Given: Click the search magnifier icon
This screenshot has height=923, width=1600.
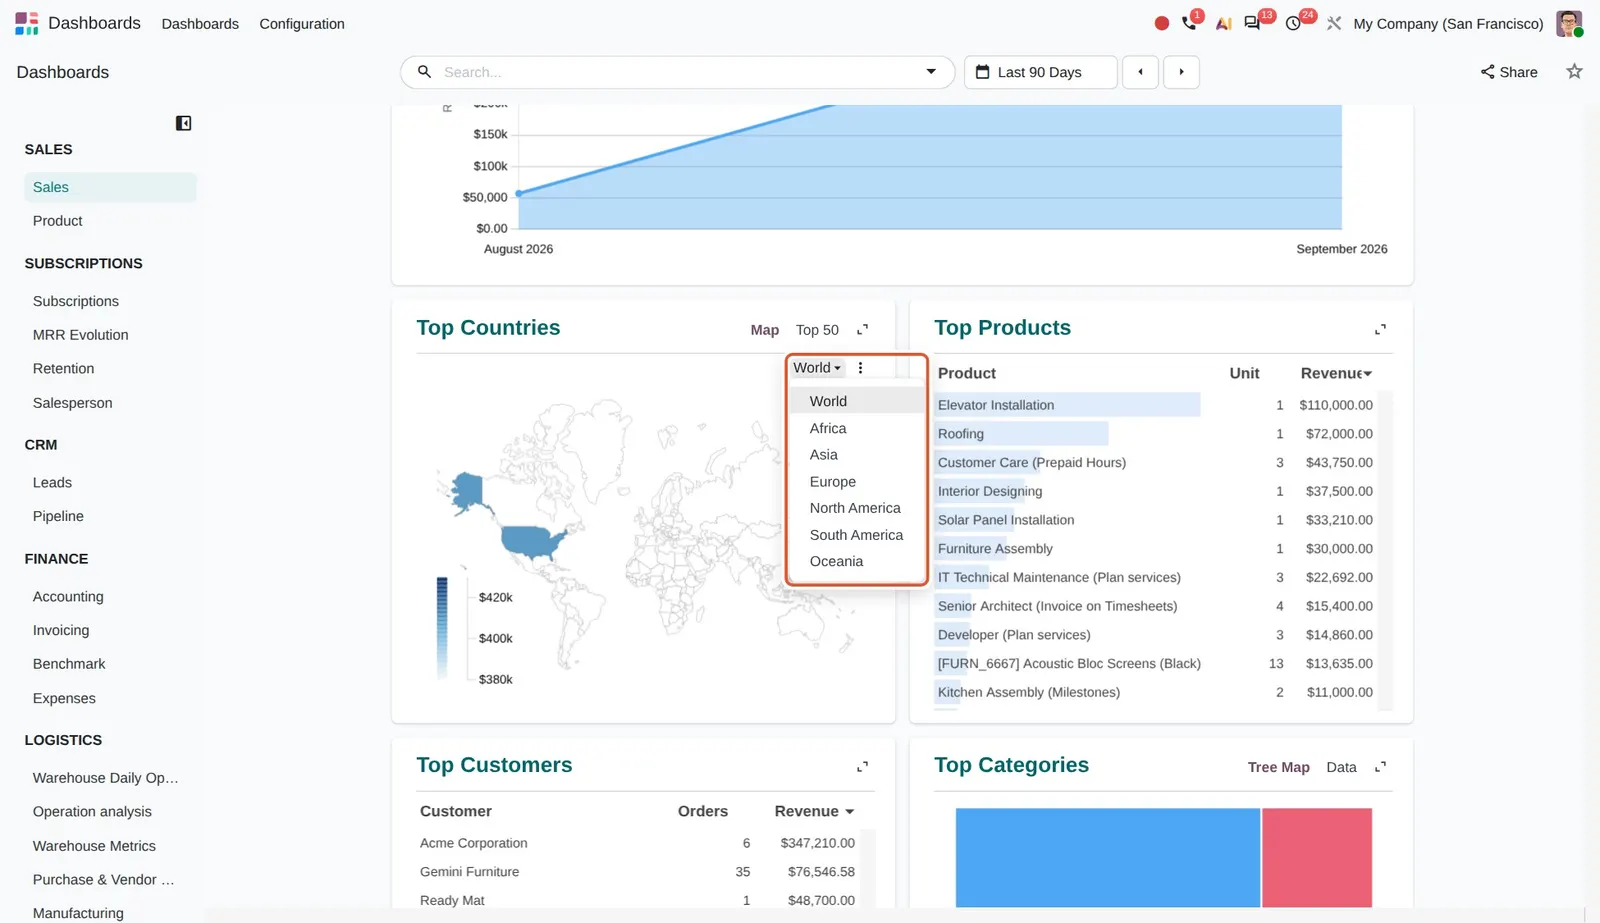Looking at the screenshot, I should click(424, 72).
